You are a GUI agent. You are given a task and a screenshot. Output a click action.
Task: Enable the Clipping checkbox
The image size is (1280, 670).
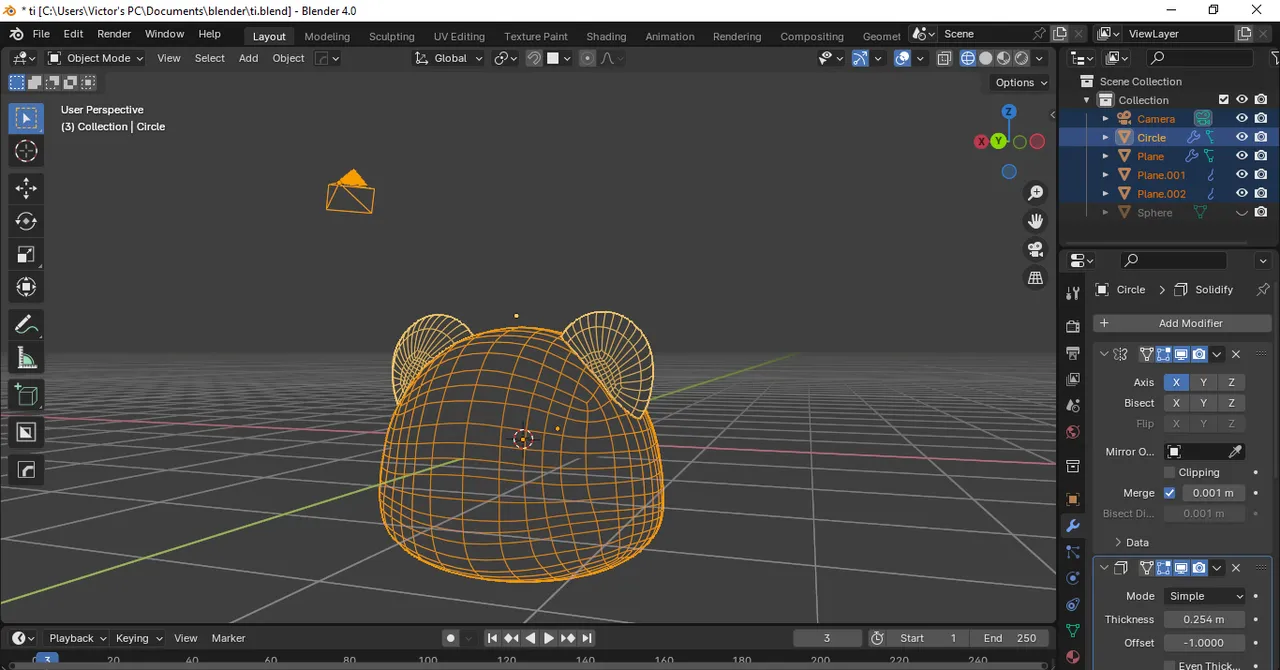tap(1169, 472)
